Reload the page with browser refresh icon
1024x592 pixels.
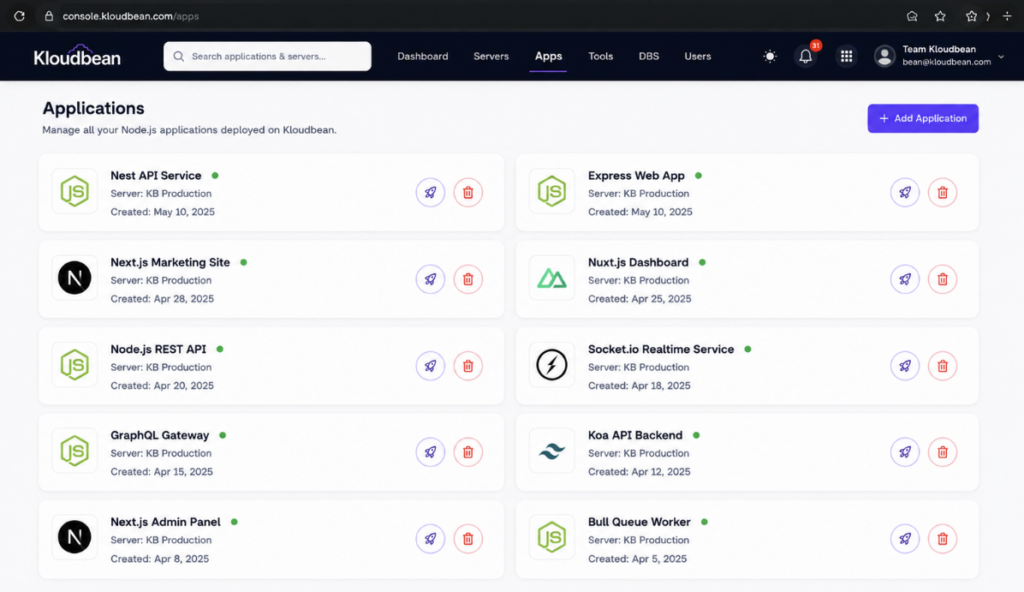(20, 16)
